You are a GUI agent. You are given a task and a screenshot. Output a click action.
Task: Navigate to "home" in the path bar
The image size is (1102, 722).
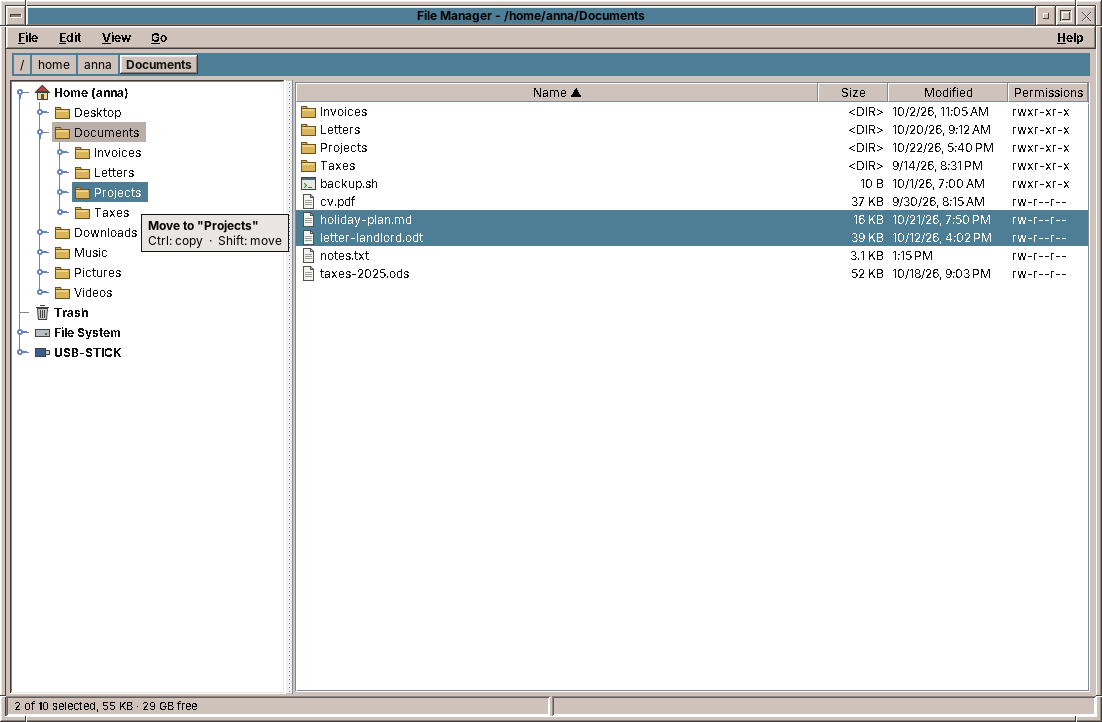pyautogui.click(x=53, y=65)
